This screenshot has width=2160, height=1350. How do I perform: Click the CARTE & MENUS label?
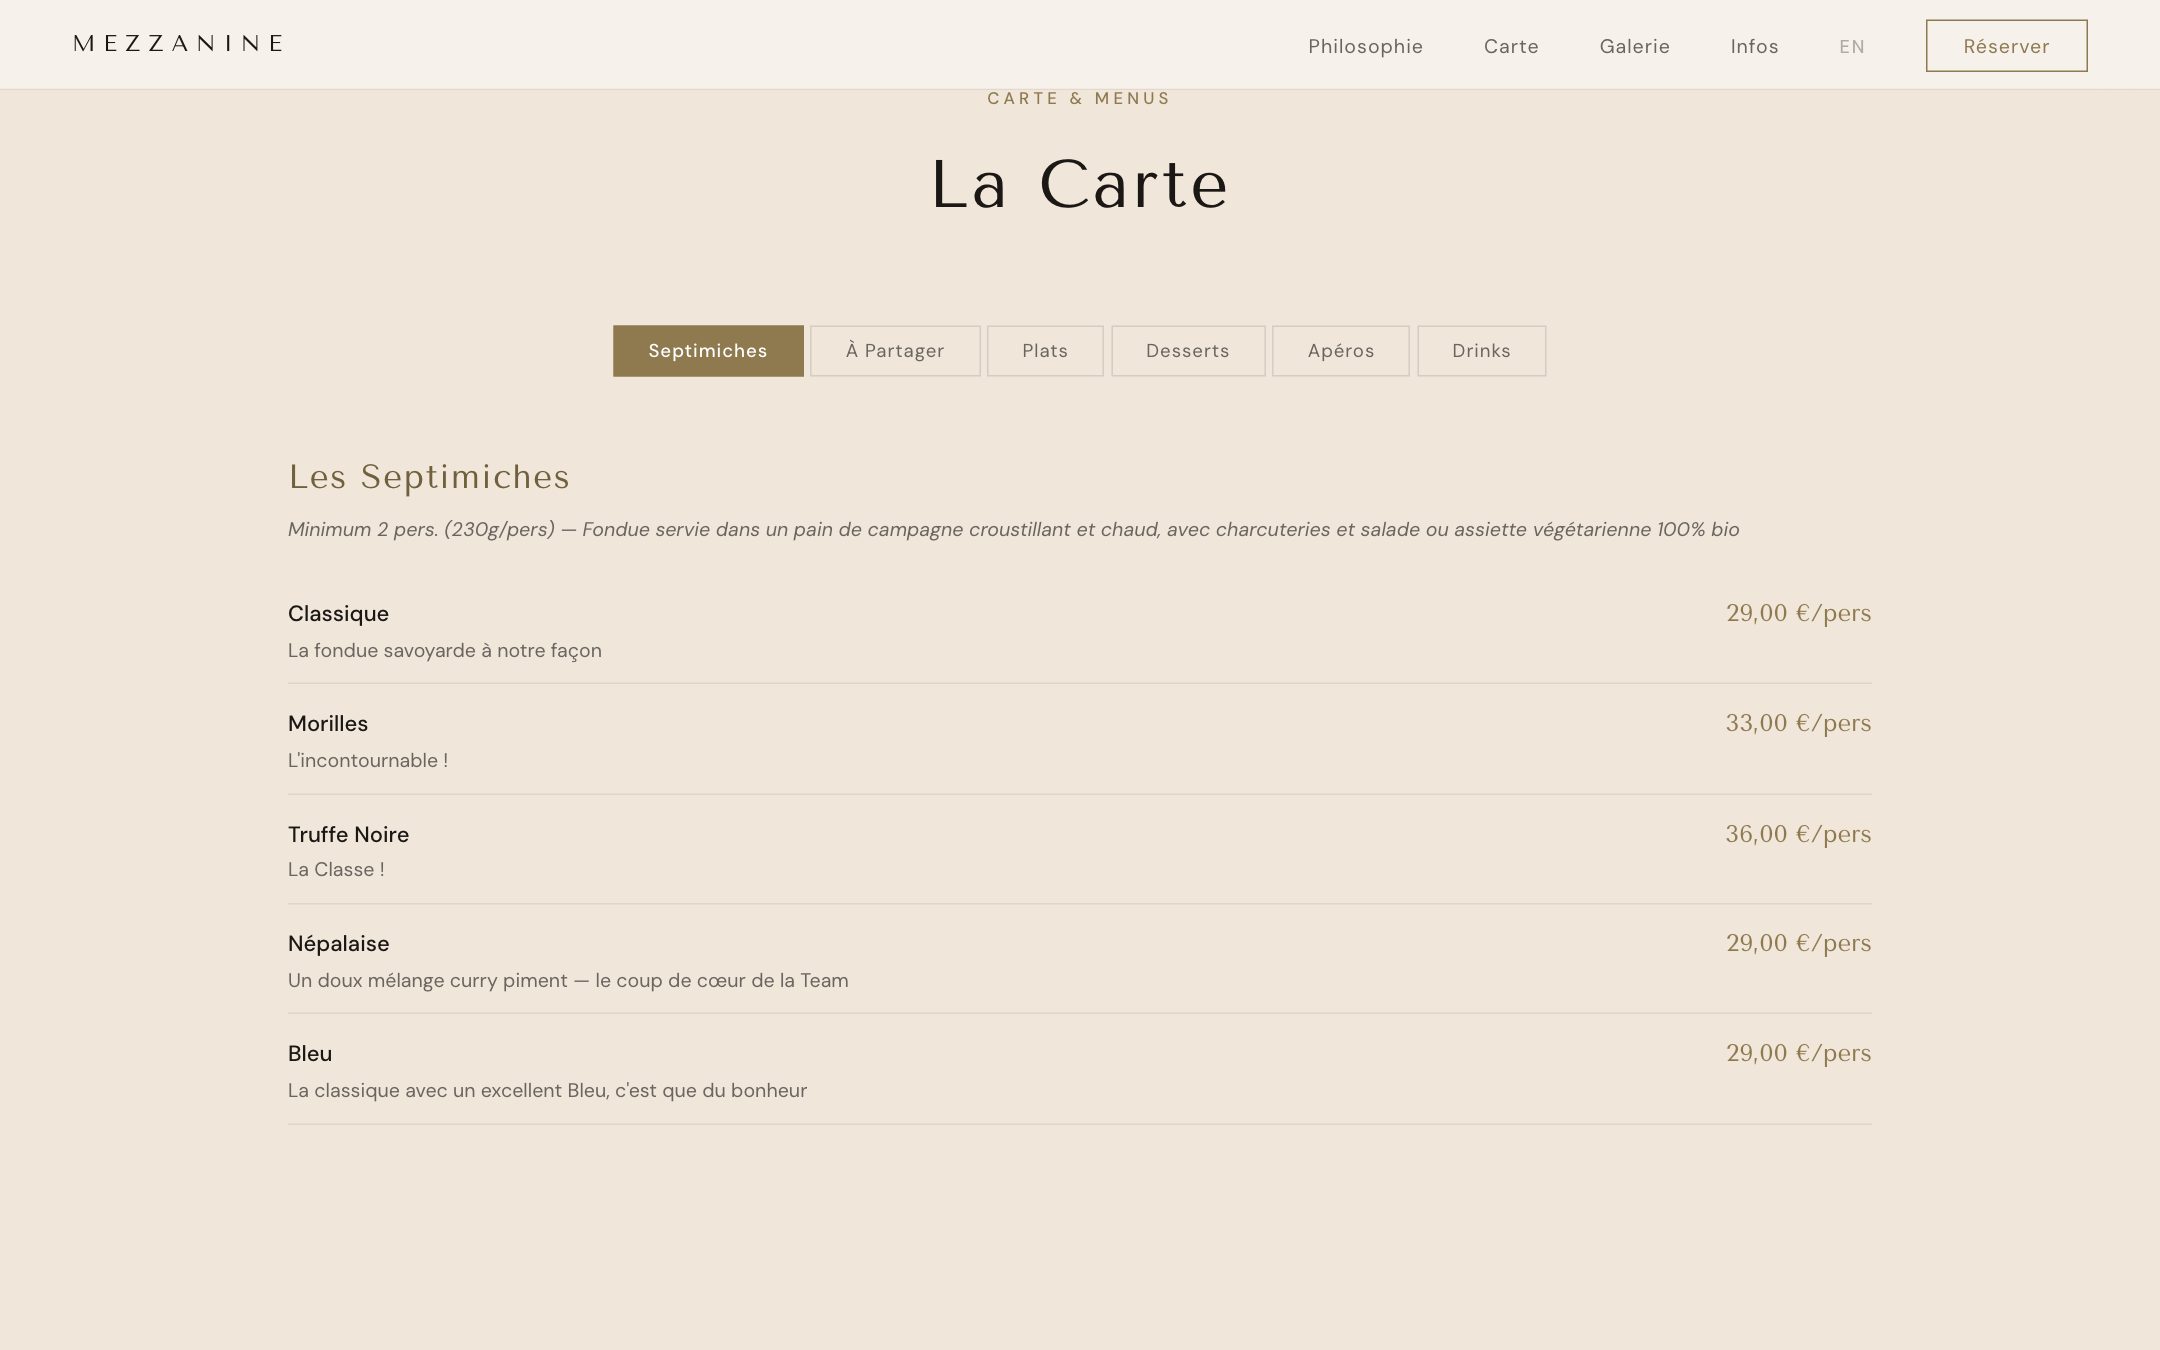1079,98
